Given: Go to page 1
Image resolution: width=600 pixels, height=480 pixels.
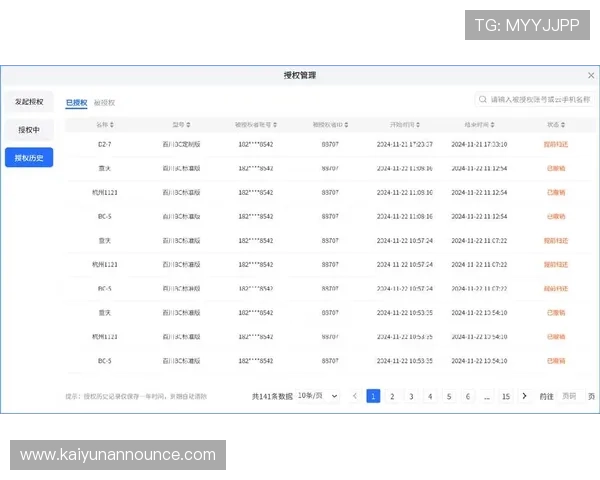Looking at the screenshot, I should 373,396.
